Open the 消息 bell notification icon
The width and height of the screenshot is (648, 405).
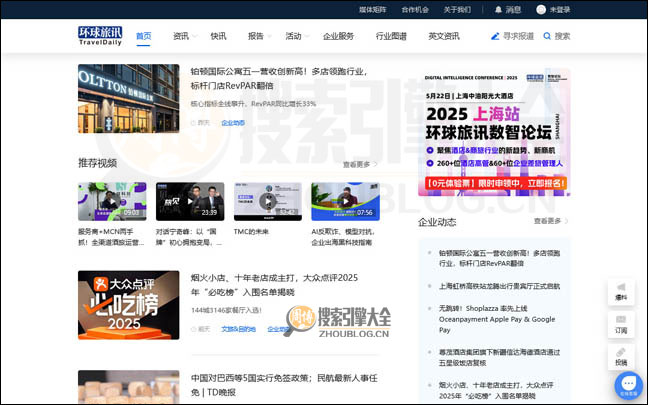tap(498, 10)
